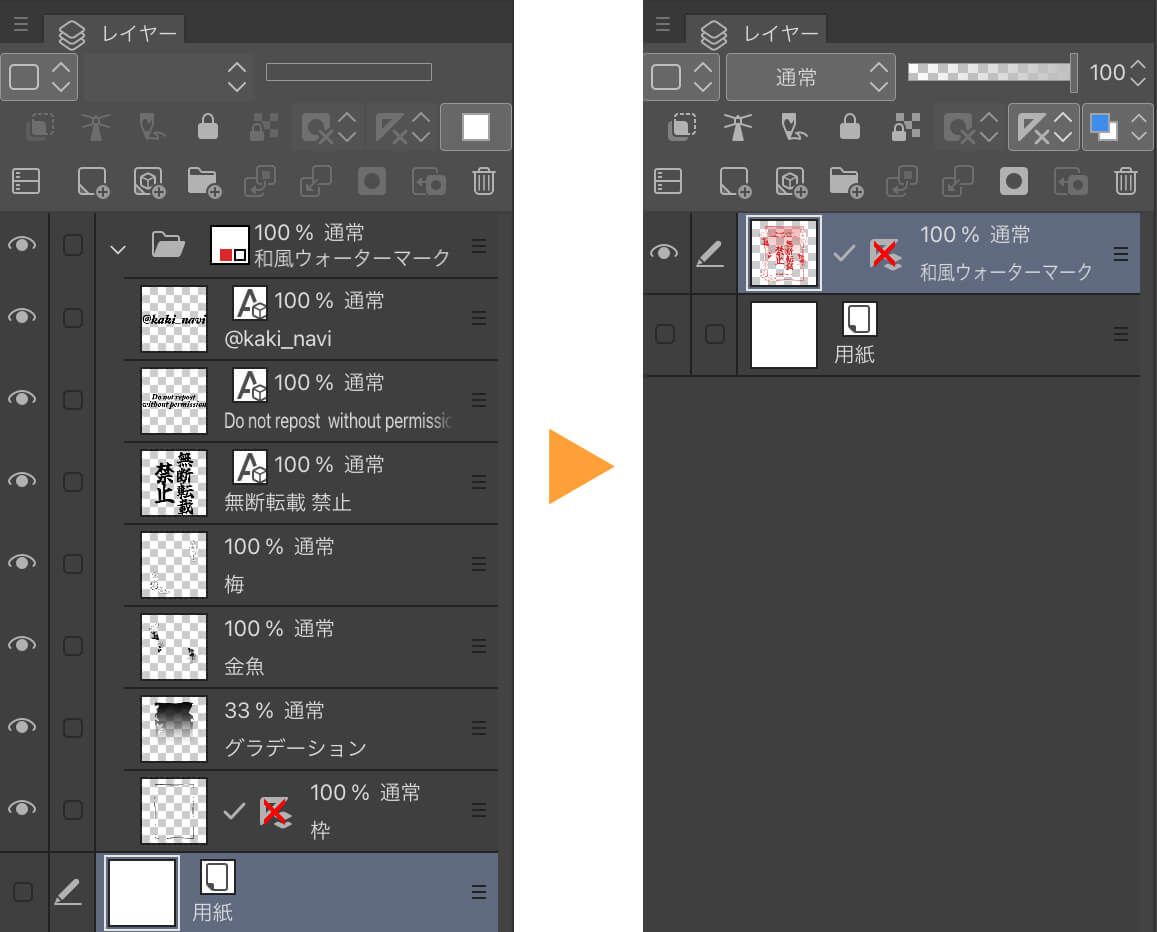This screenshot has width=1157, height=932.
Task: Click the 無断転載 禁止 layer thumbnail
Action: click(x=174, y=483)
